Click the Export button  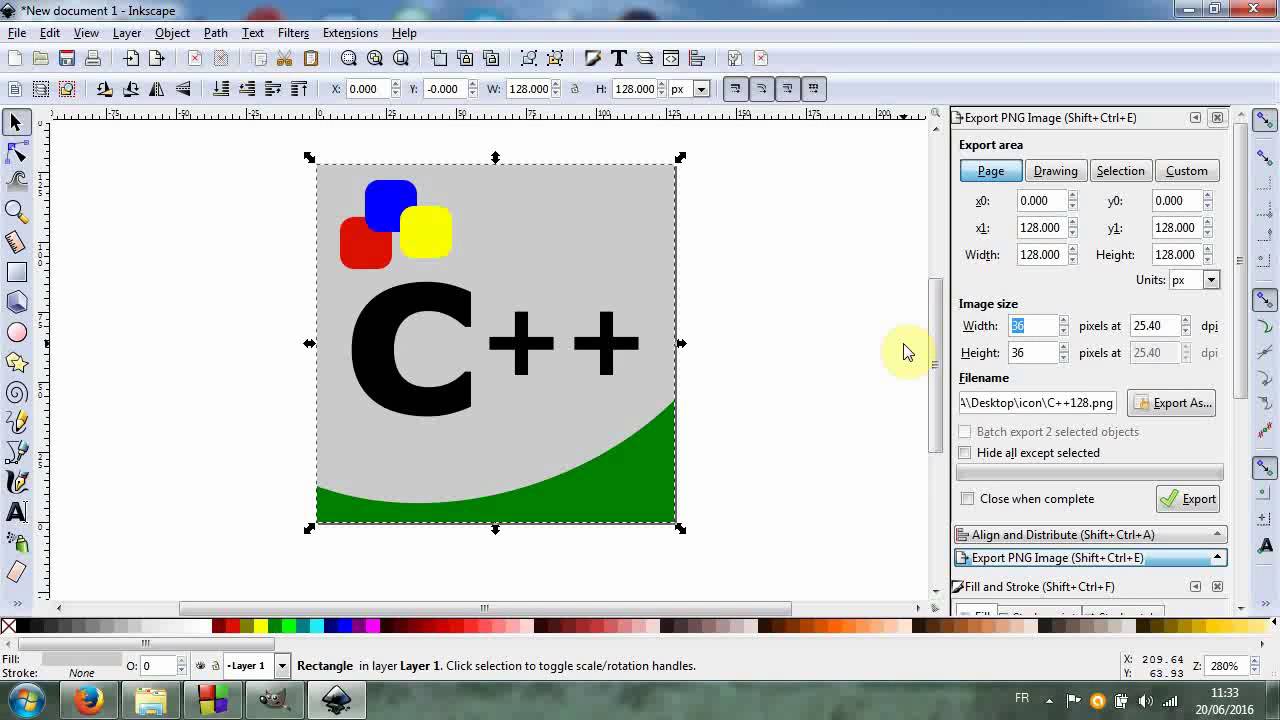click(x=1187, y=498)
